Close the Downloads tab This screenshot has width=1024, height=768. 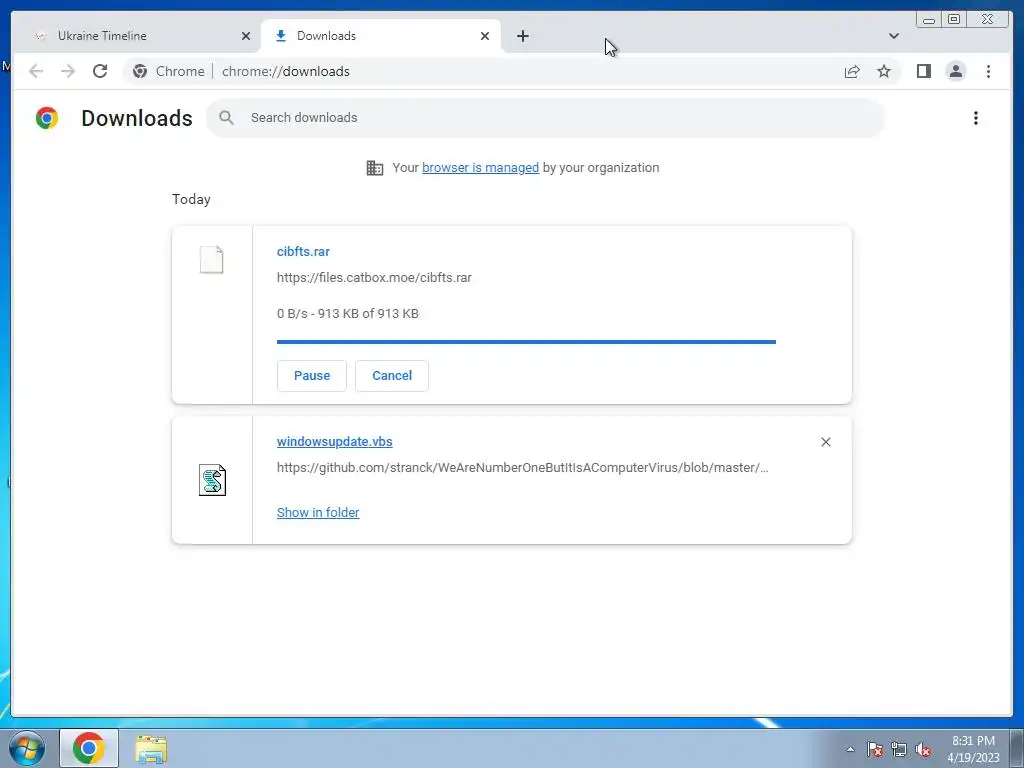485,36
